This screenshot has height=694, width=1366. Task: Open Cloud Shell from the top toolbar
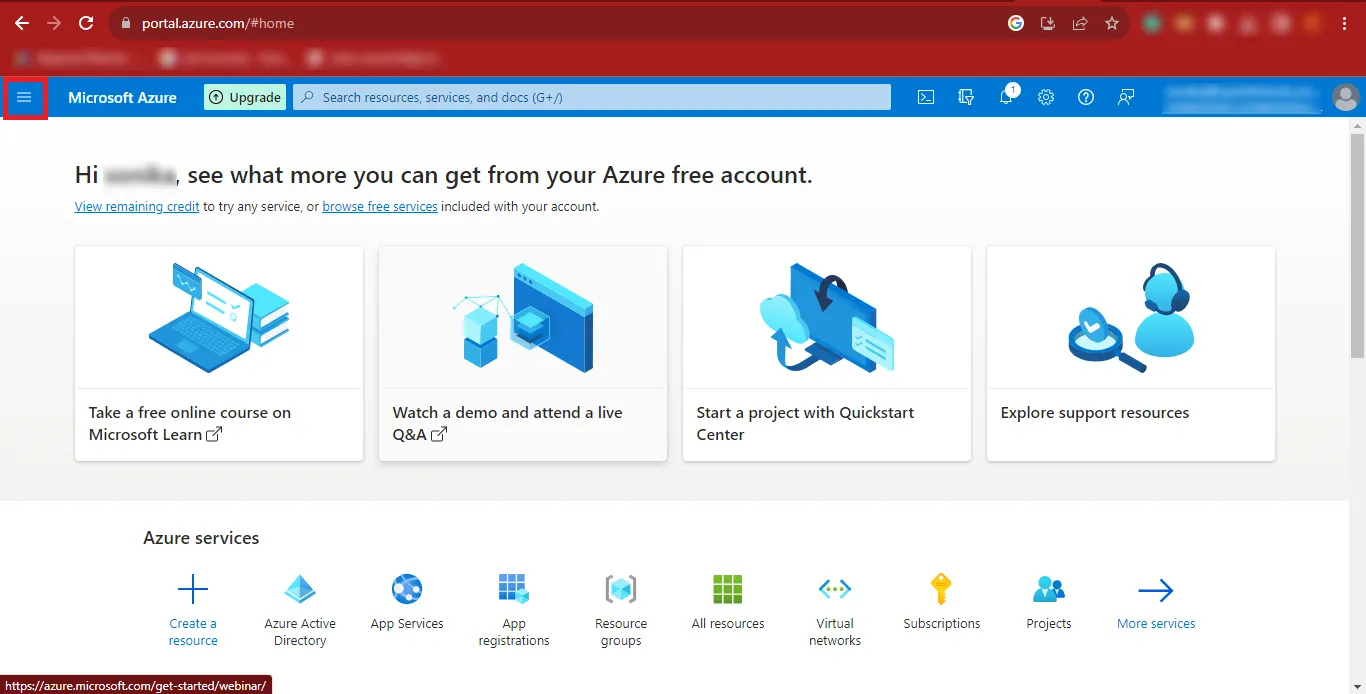click(925, 96)
